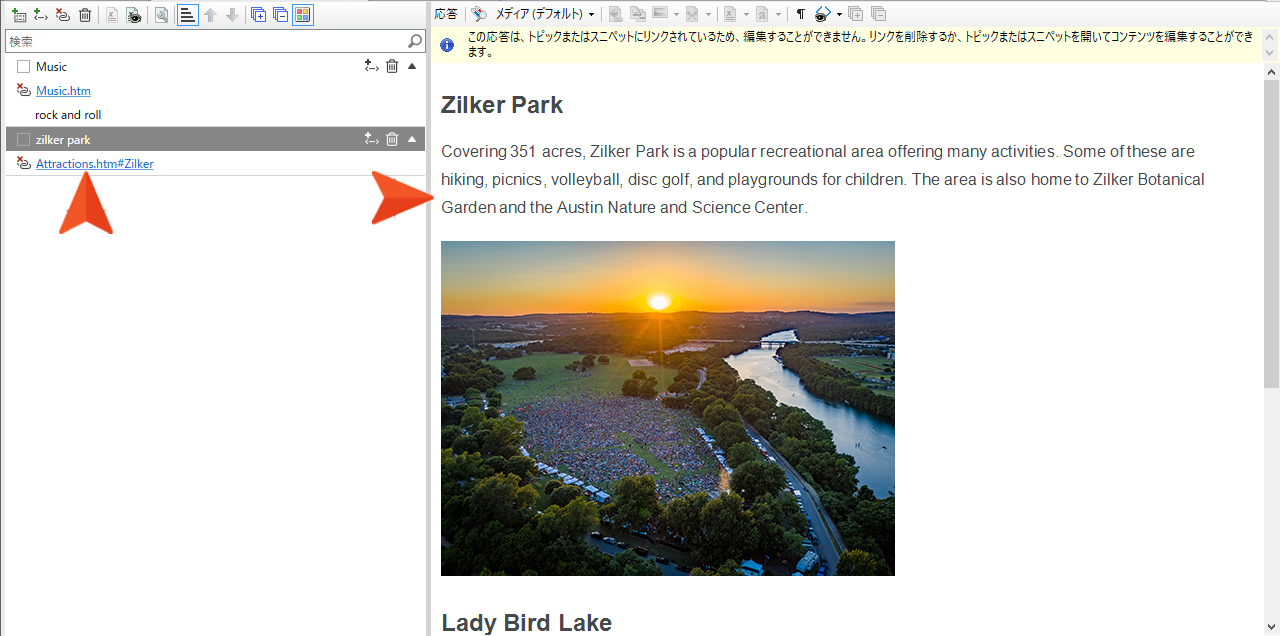Image resolution: width=1280 pixels, height=636 pixels.
Task: Click the trash delete icon in toolbar
Action: point(85,15)
